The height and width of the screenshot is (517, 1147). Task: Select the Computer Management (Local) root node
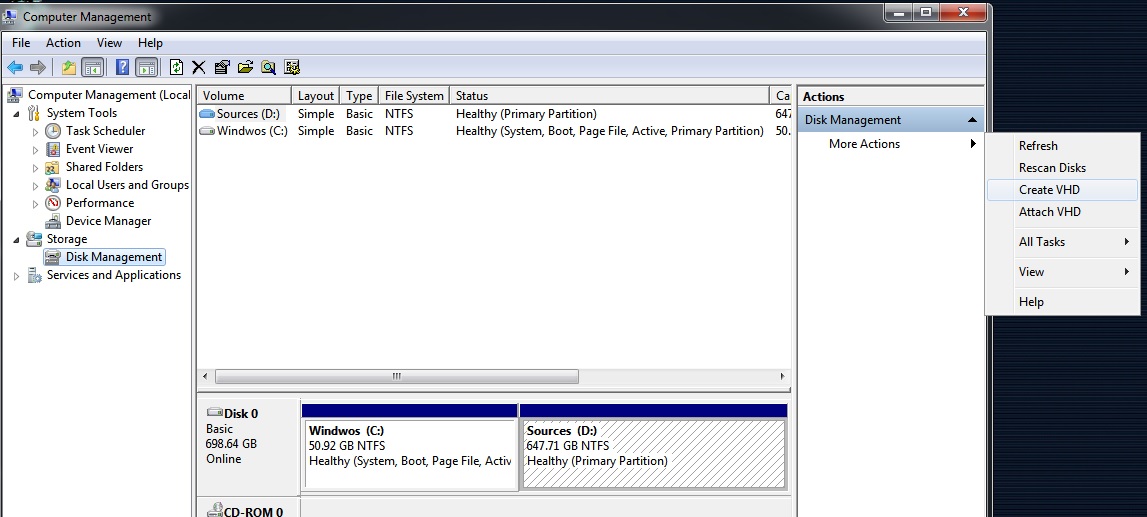pos(108,95)
